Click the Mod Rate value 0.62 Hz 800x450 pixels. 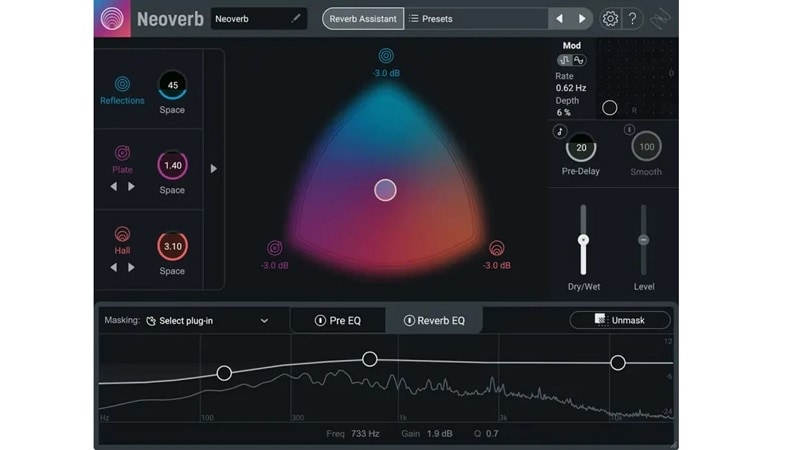coord(571,88)
